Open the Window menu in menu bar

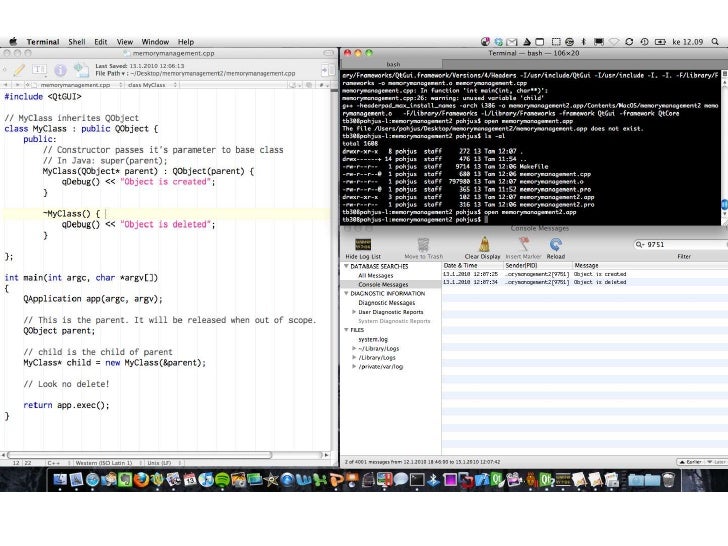pos(155,42)
